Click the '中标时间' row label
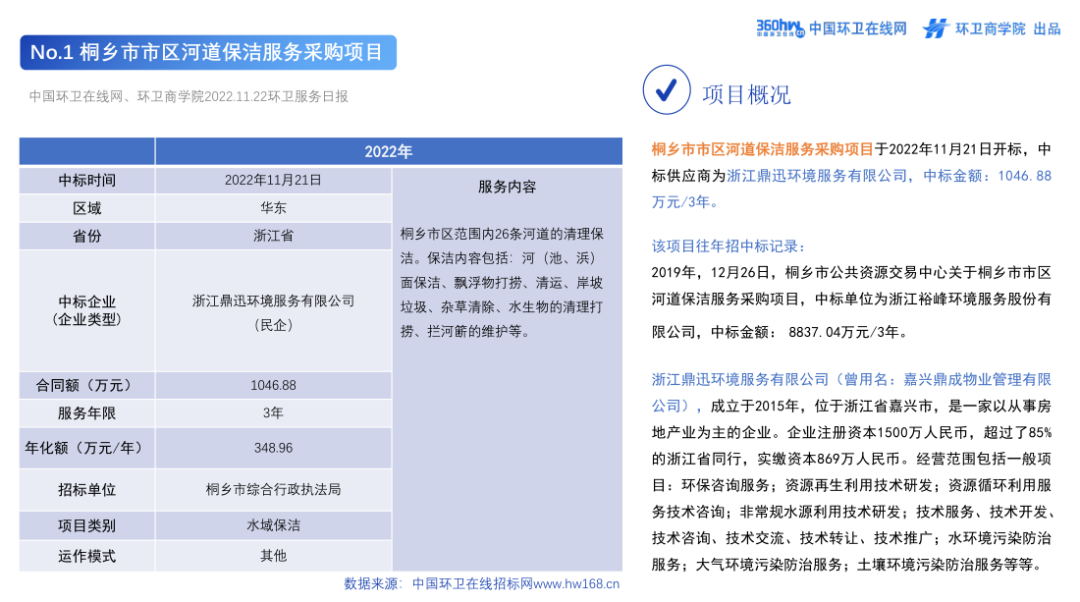The image size is (1080, 602). tap(87, 180)
